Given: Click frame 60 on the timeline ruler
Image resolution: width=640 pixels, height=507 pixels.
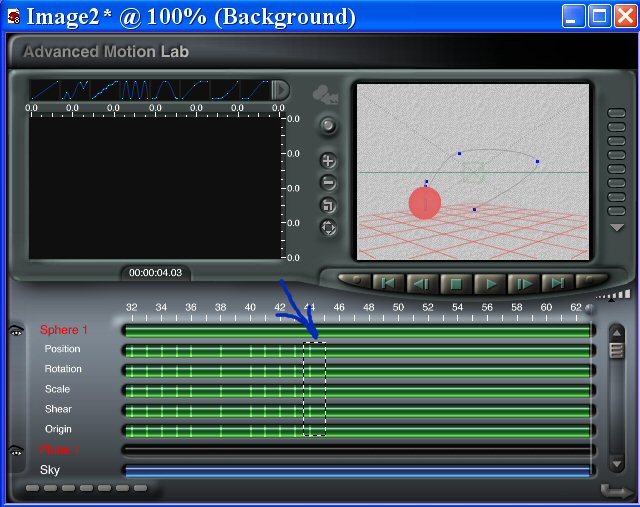Looking at the screenshot, I should click(x=547, y=307).
